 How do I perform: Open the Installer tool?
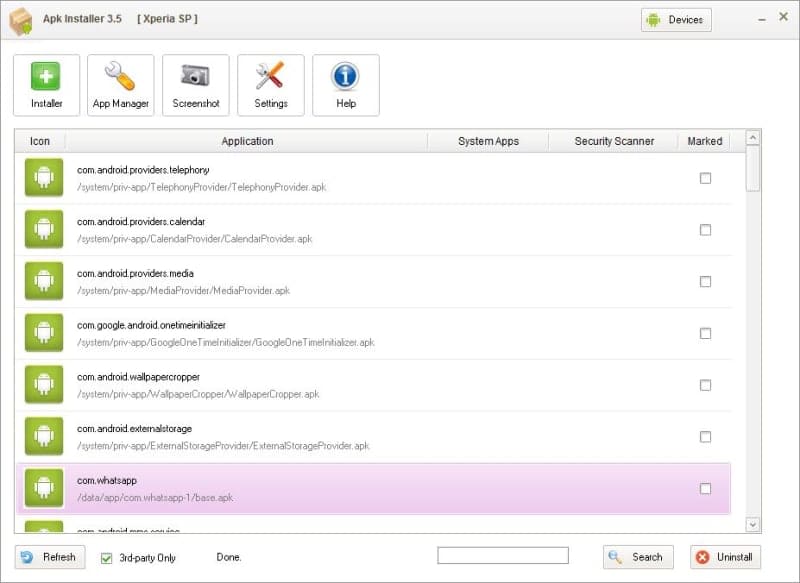[46, 85]
